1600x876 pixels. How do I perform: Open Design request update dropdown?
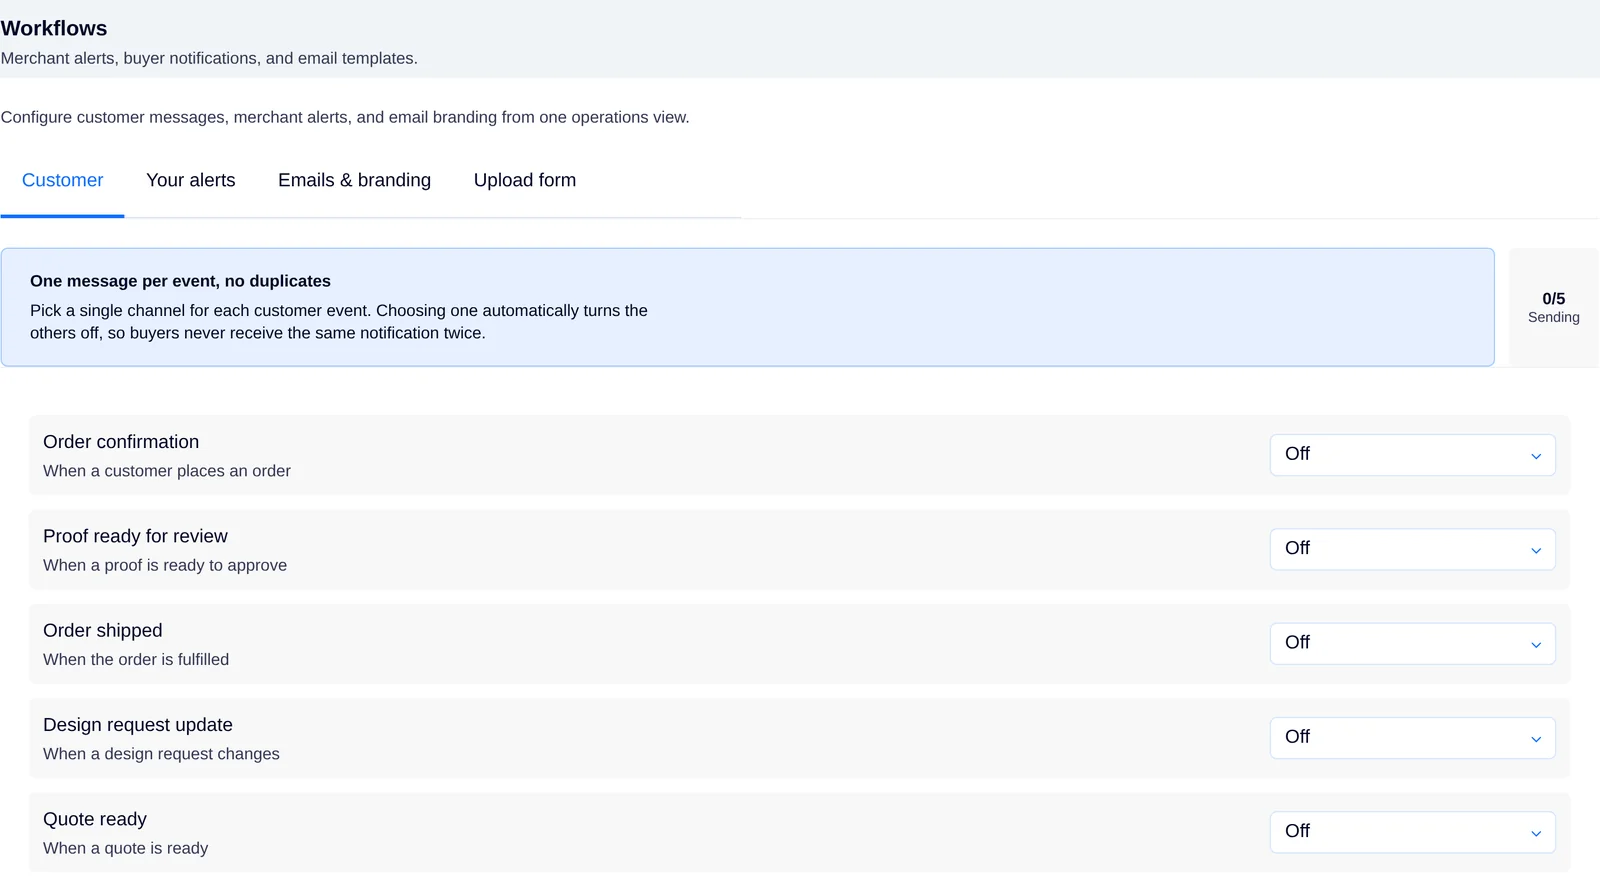tap(1412, 738)
